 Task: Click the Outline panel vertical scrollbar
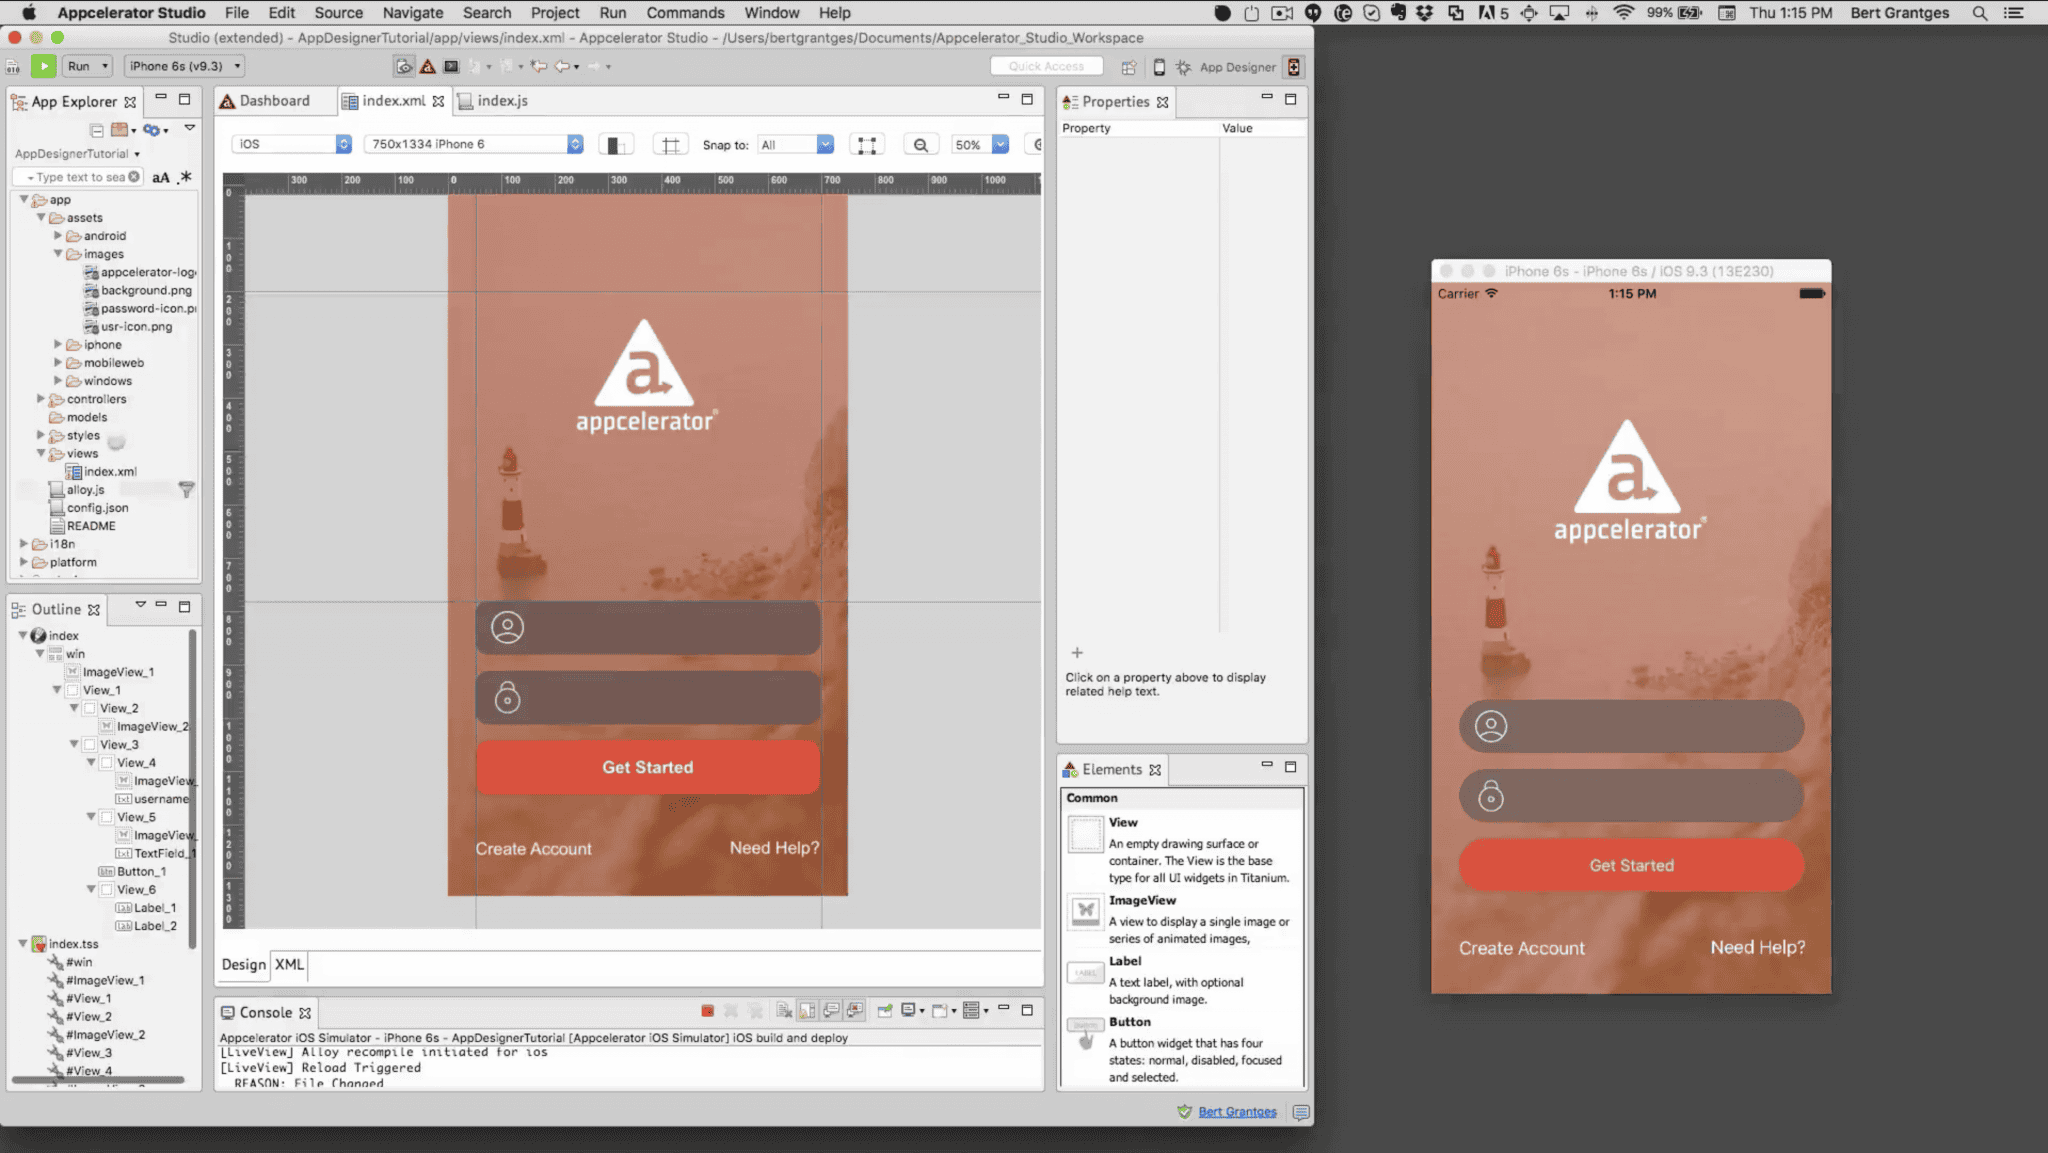click(191, 788)
